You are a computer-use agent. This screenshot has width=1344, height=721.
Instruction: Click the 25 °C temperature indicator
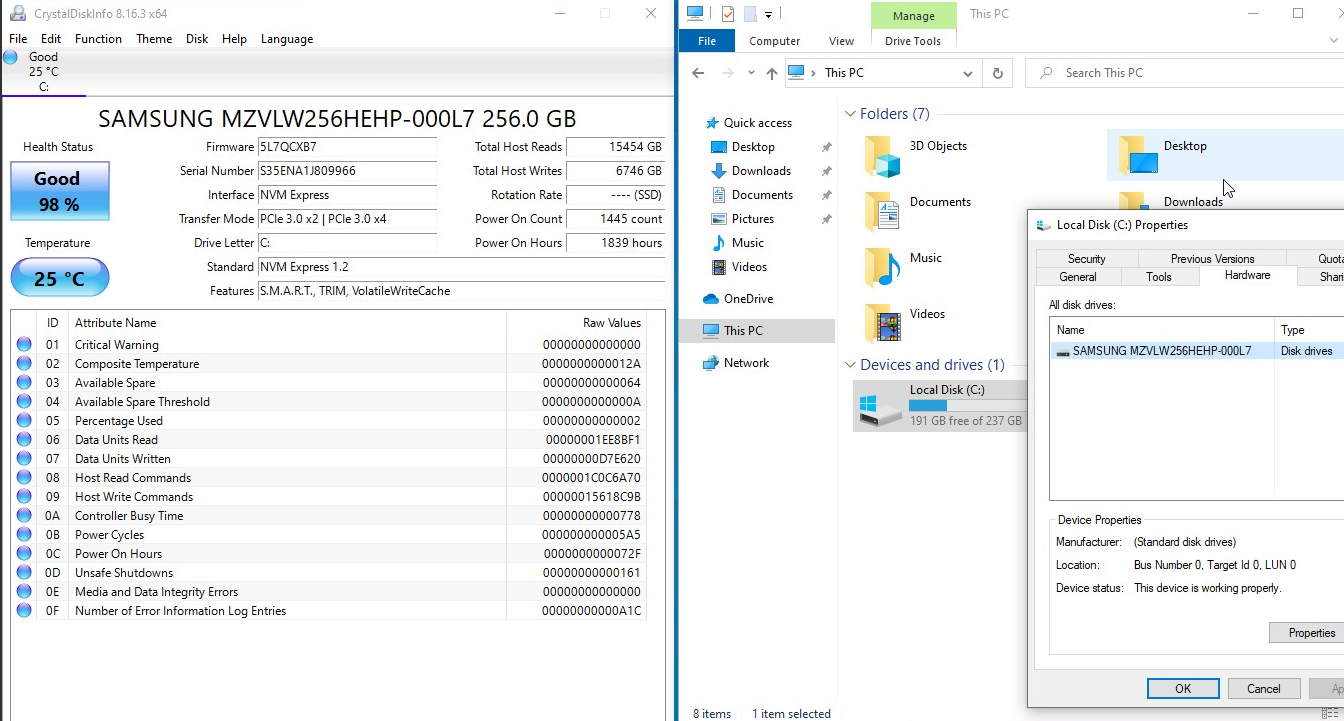59,278
